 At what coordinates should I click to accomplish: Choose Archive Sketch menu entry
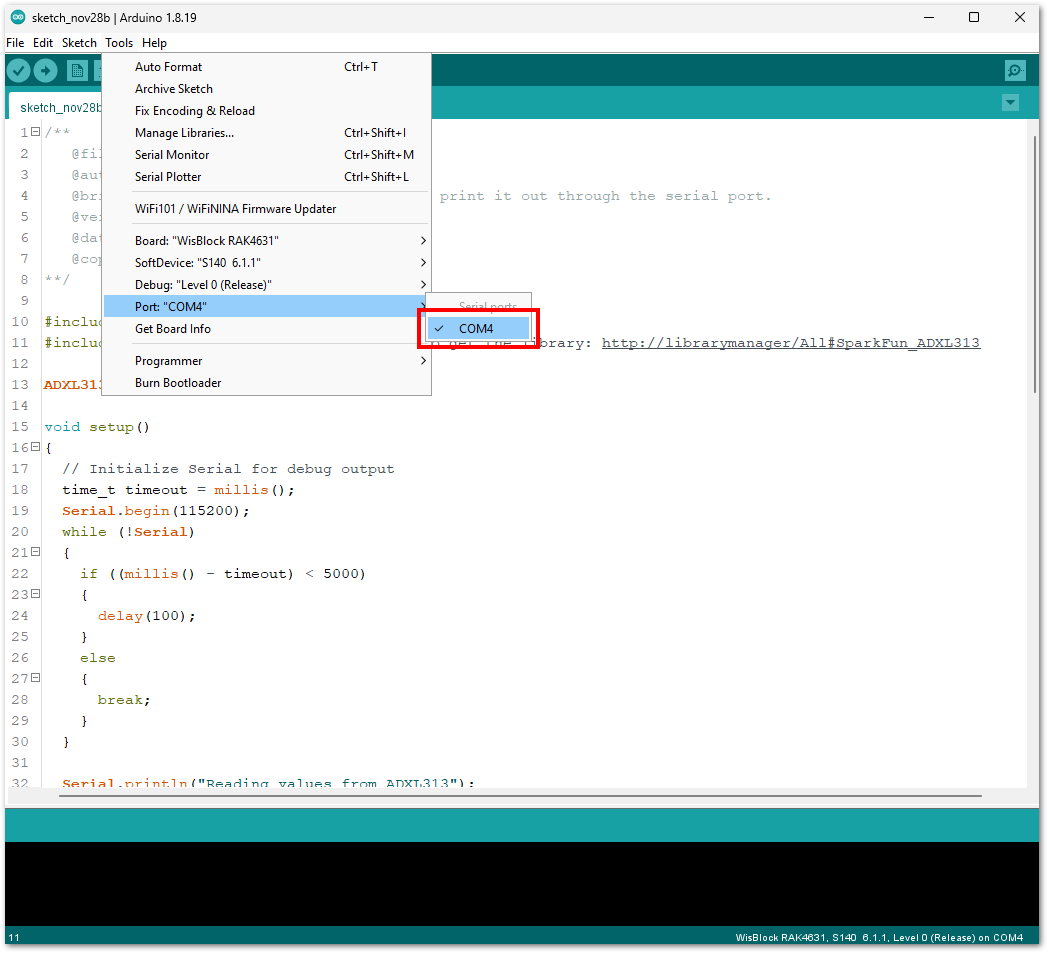pos(266,89)
